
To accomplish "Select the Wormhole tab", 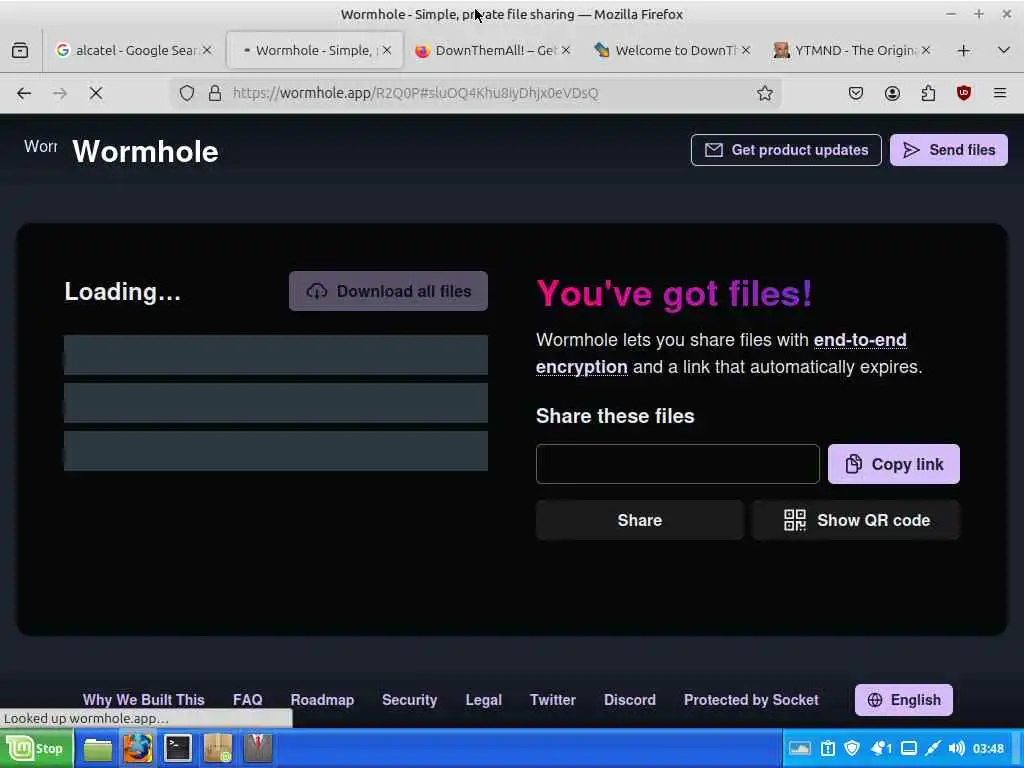I will [314, 50].
